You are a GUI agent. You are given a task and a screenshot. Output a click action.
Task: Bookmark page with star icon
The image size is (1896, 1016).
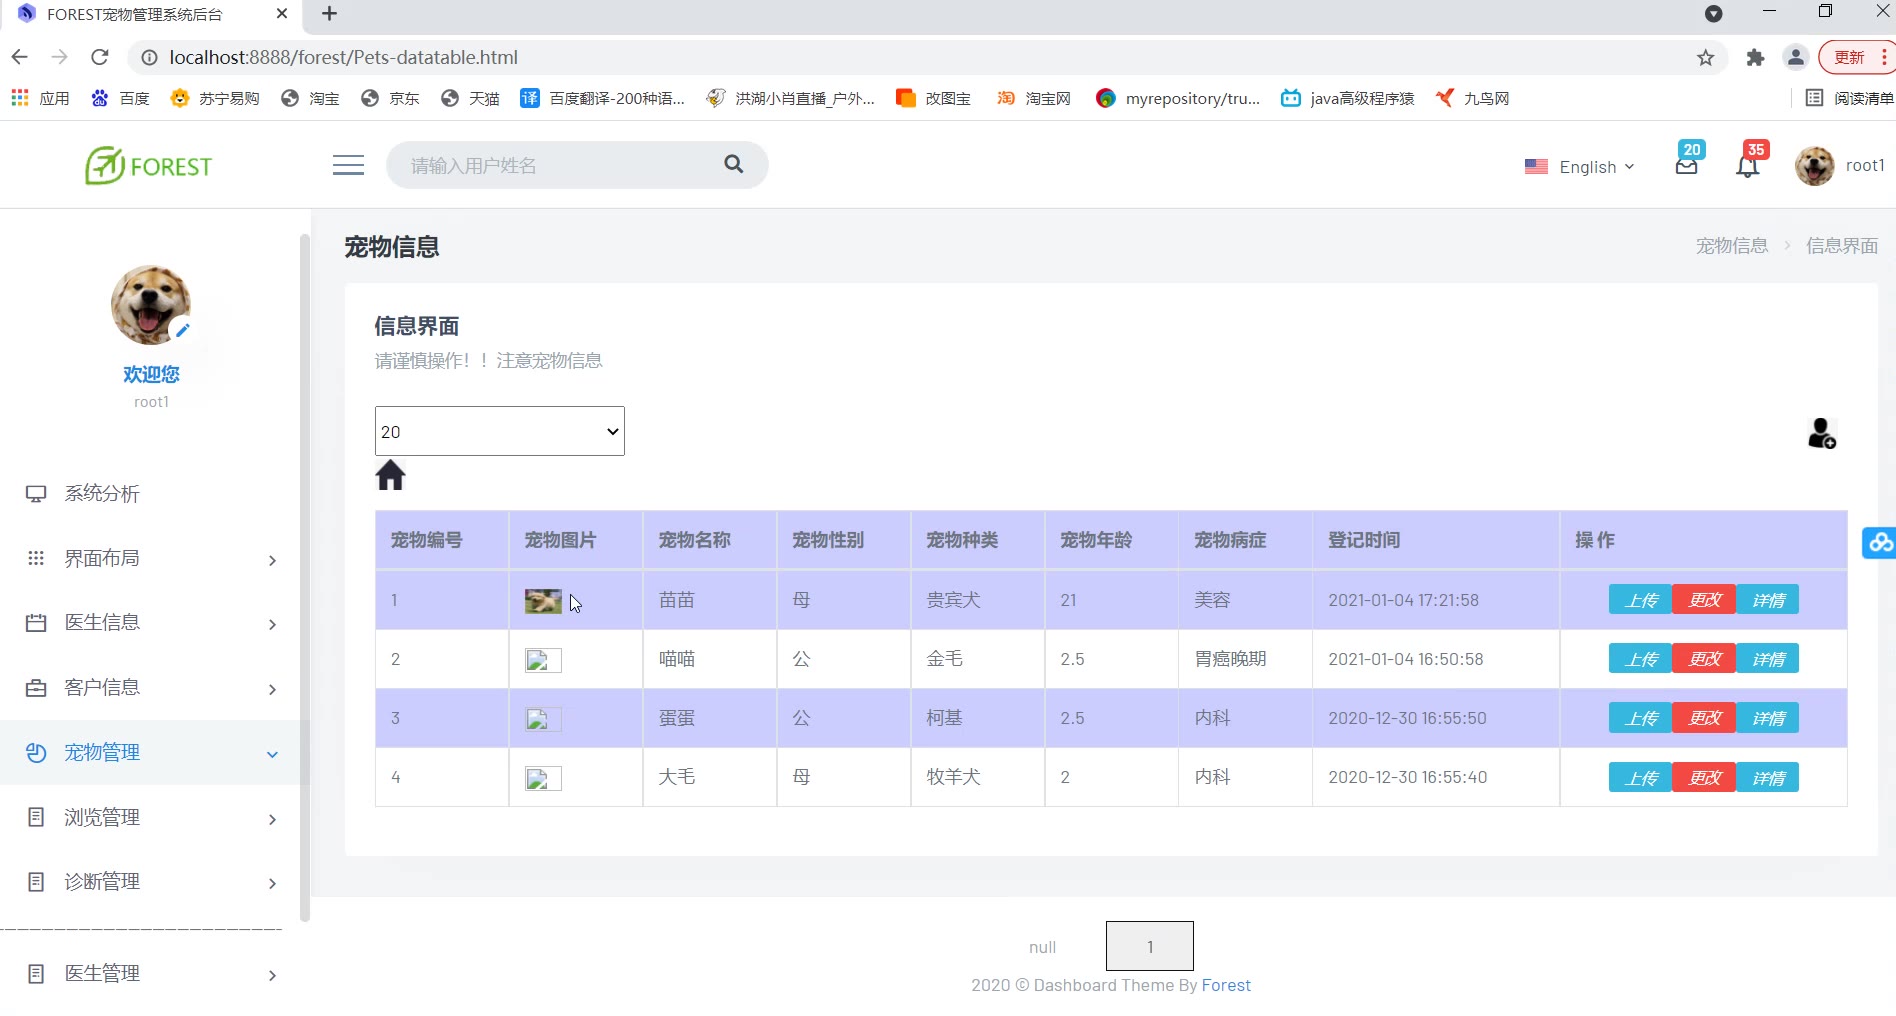pos(1705,58)
